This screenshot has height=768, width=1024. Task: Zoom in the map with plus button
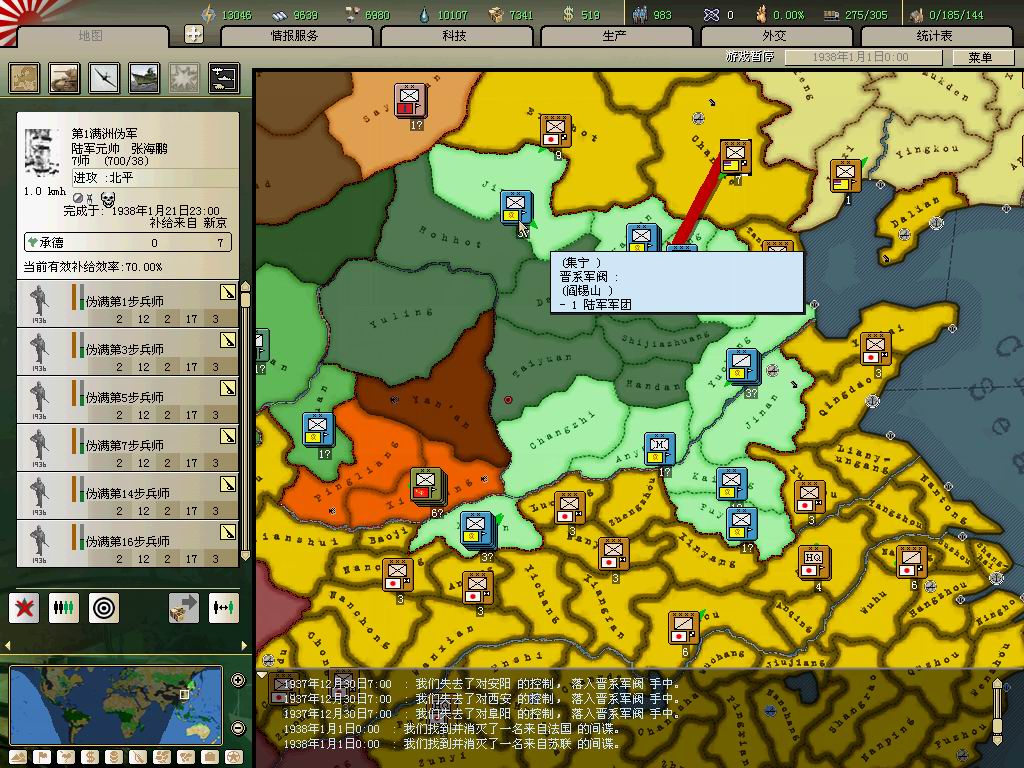click(x=238, y=680)
